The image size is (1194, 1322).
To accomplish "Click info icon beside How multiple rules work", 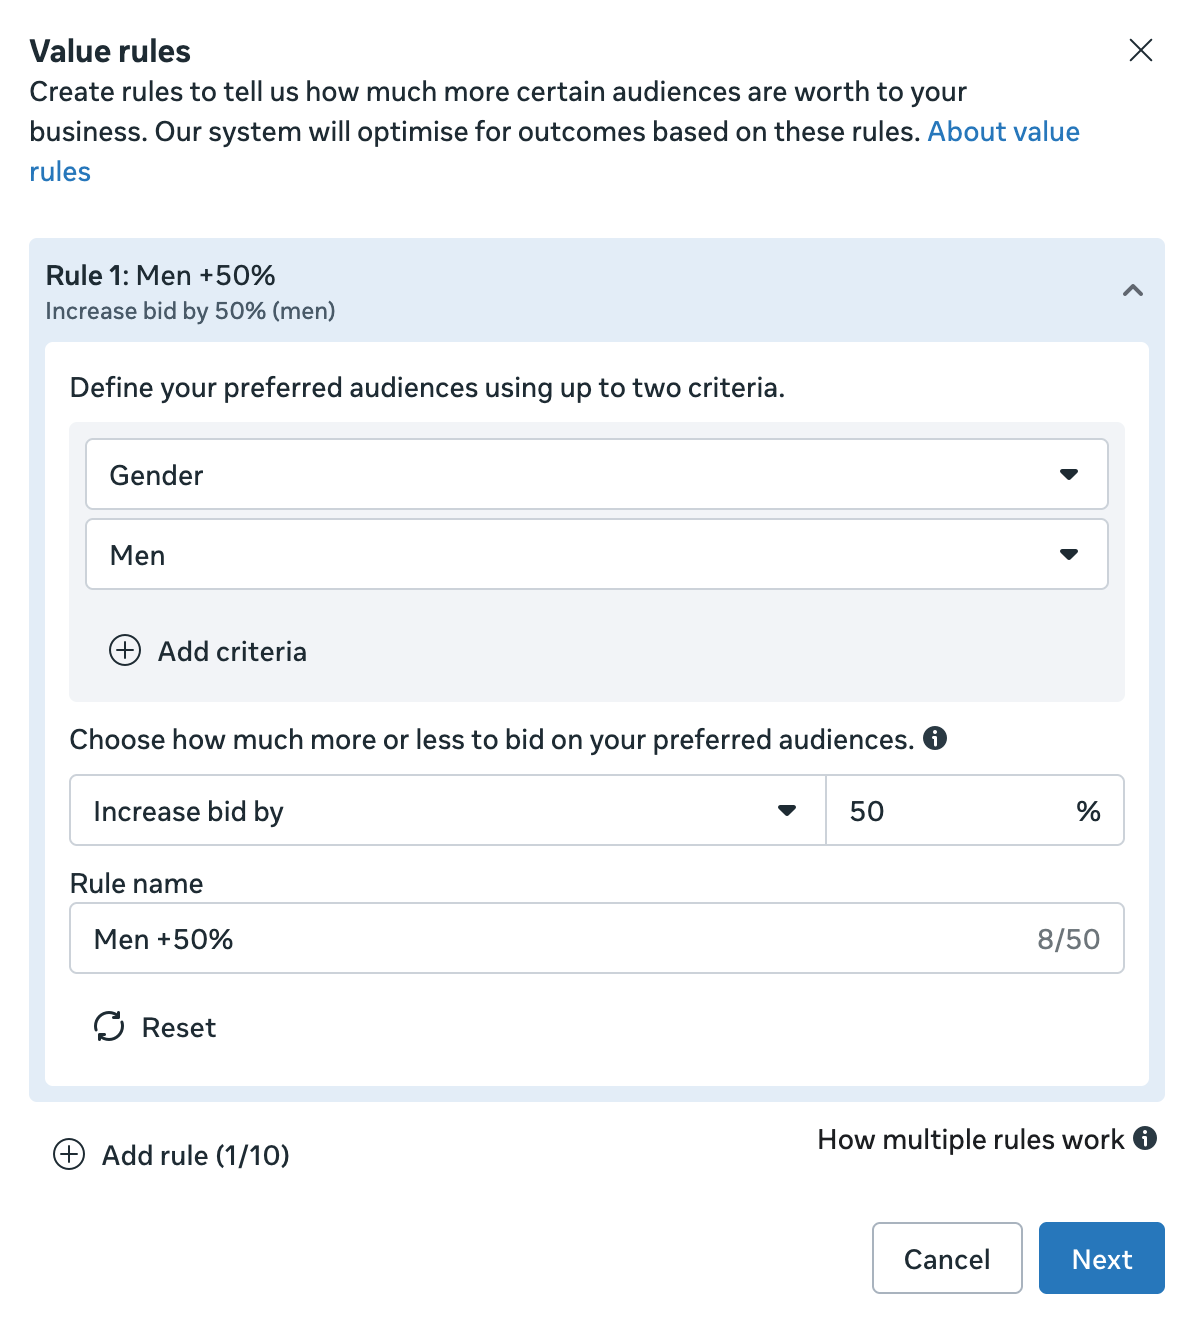I will 1145,1138.
